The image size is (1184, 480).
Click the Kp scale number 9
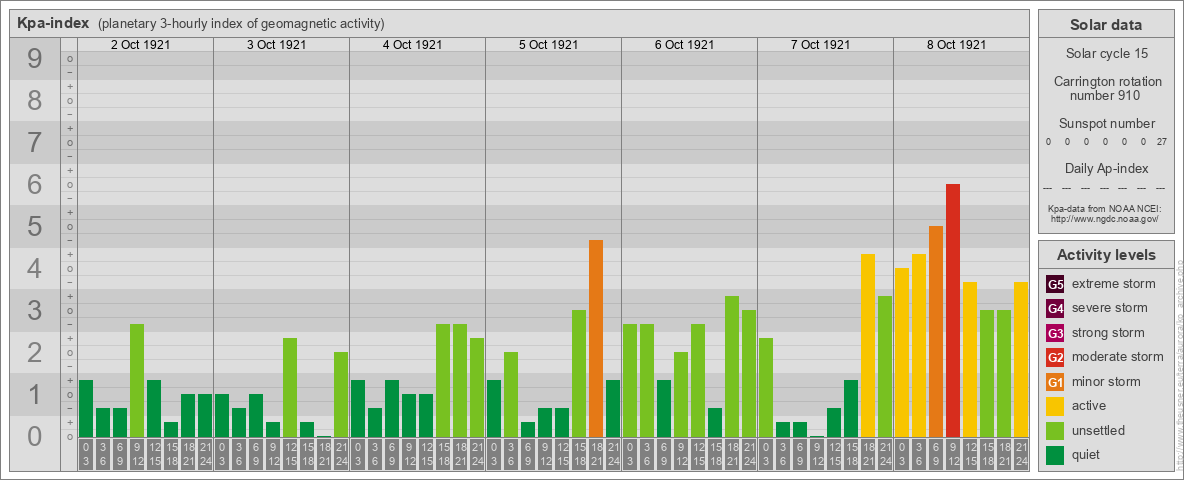pyautogui.click(x=35, y=58)
